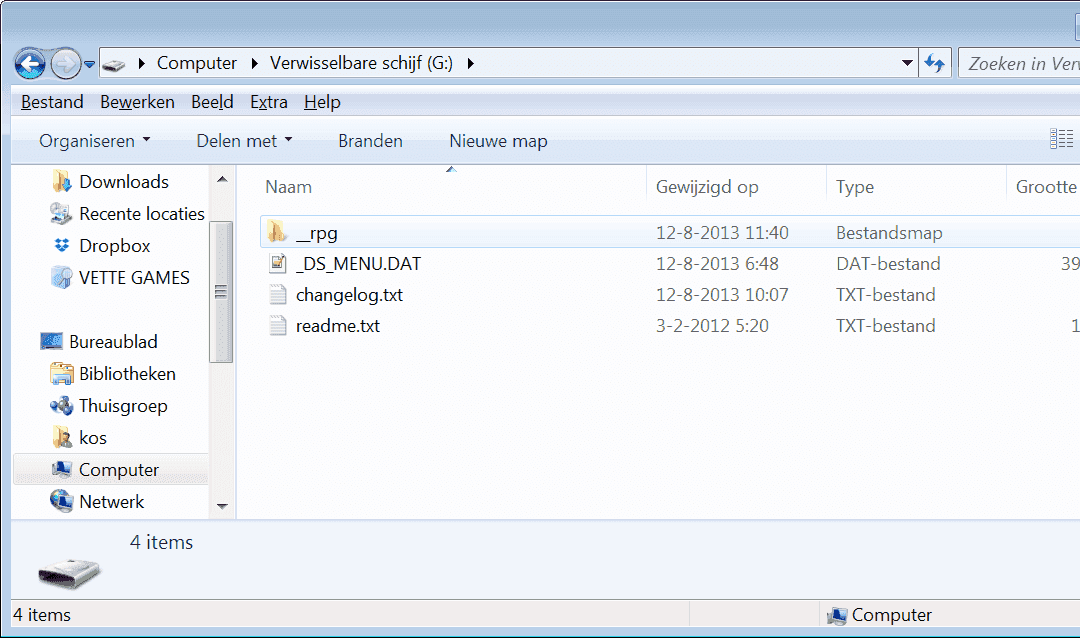Click the removable drive icon in details pane
The image size is (1080, 638).
coord(69,573)
